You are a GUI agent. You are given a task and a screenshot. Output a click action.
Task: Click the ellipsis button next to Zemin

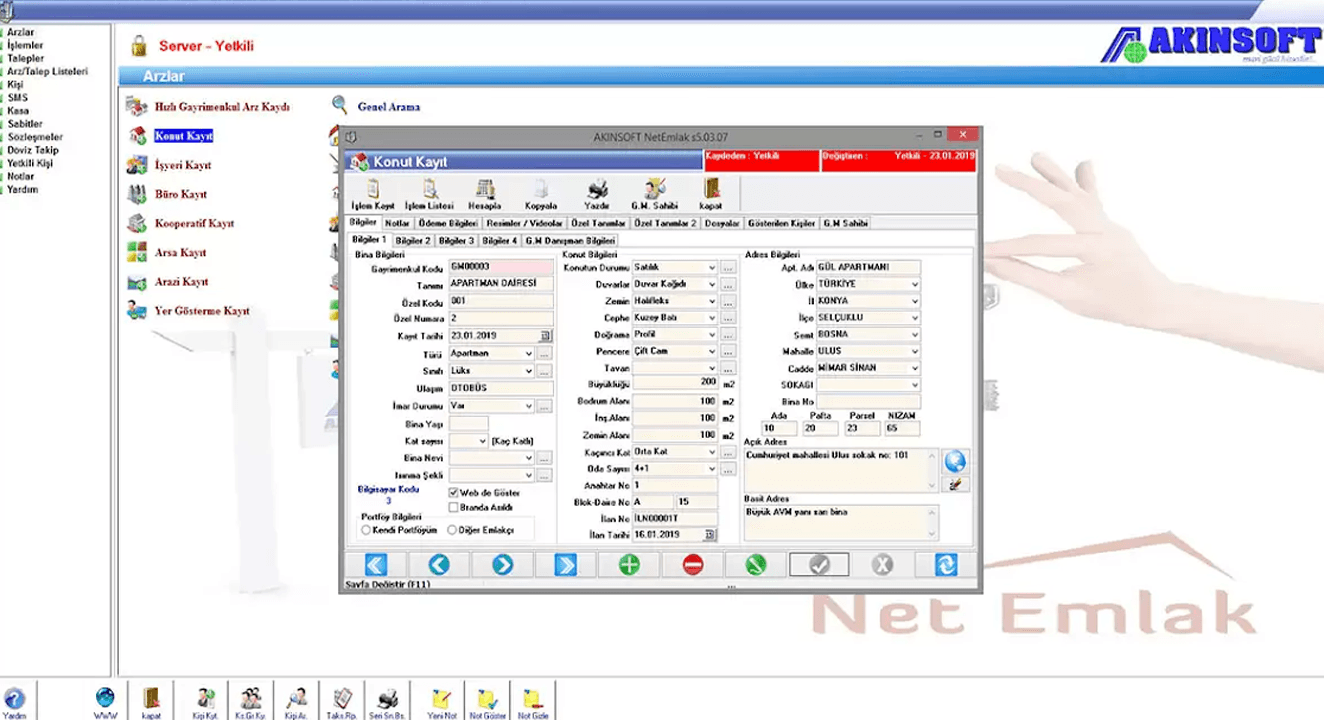[x=728, y=301]
